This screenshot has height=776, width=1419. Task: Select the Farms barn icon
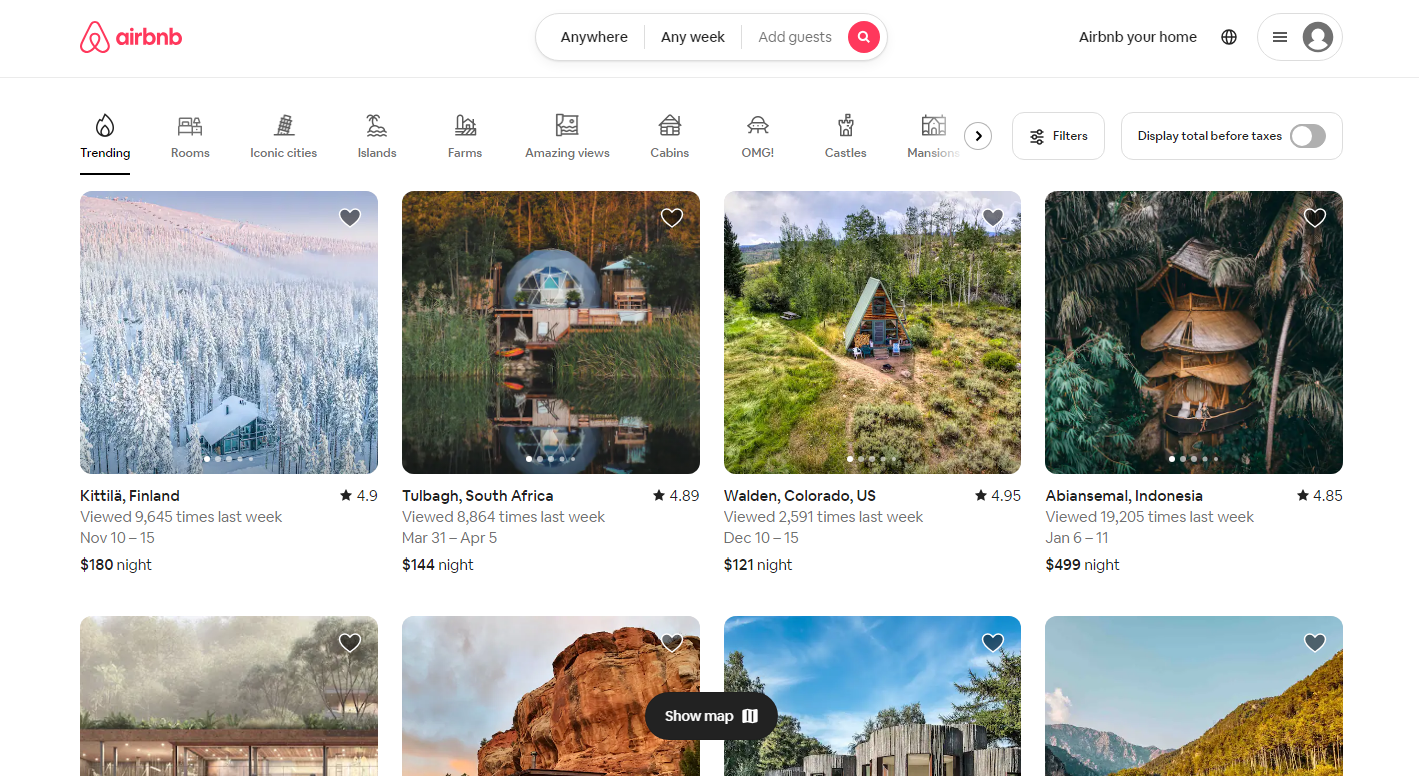point(465,125)
